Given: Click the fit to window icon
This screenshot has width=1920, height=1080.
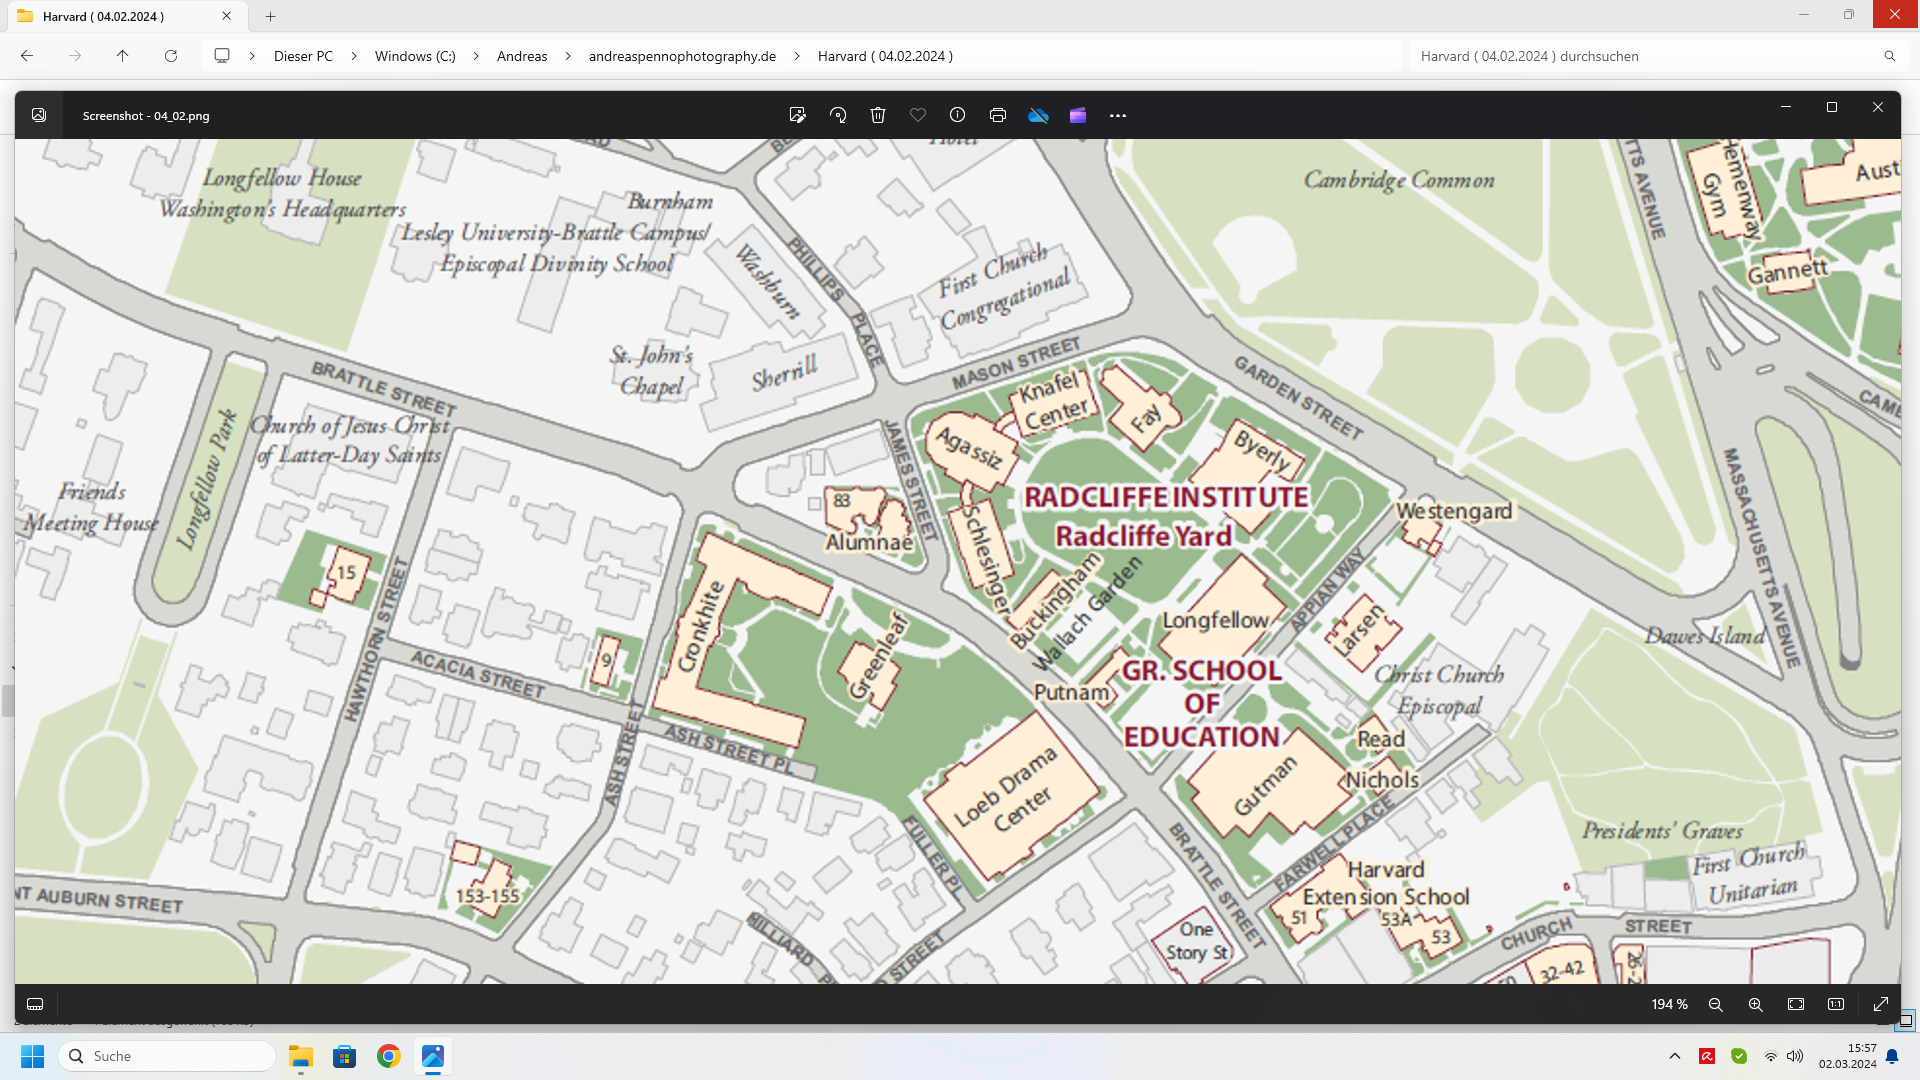Looking at the screenshot, I should tap(1796, 1004).
